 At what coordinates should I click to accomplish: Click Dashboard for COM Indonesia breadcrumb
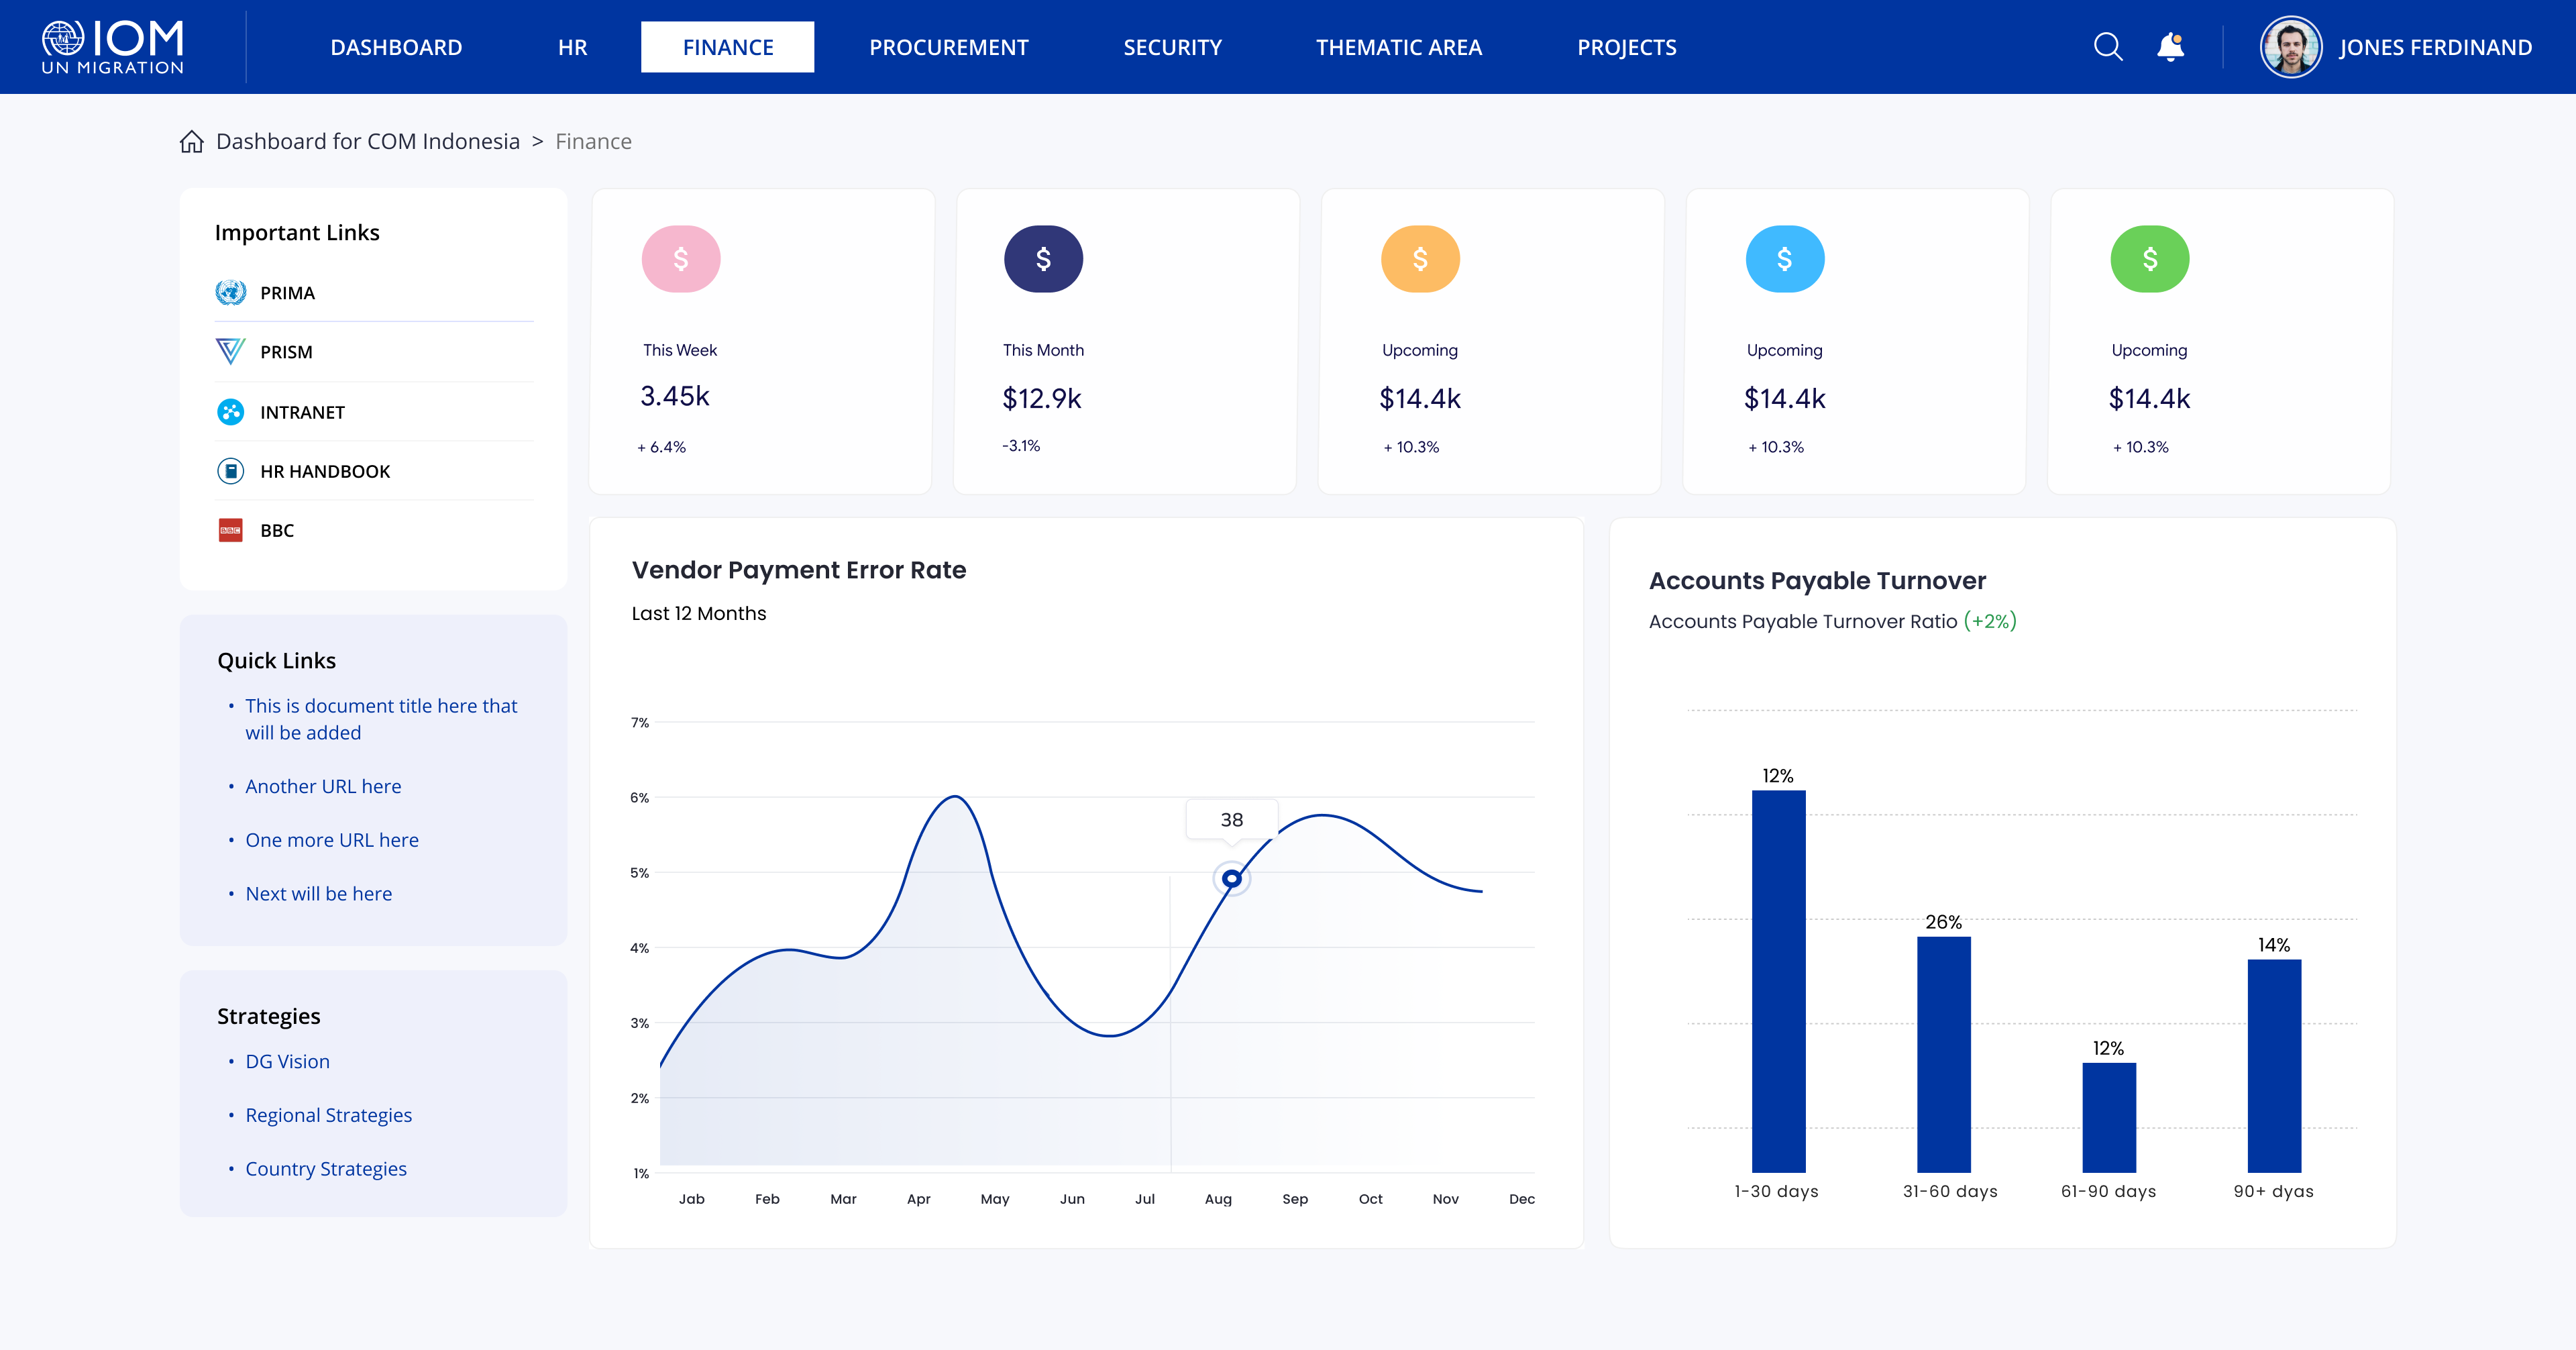click(x=367, y=142)
